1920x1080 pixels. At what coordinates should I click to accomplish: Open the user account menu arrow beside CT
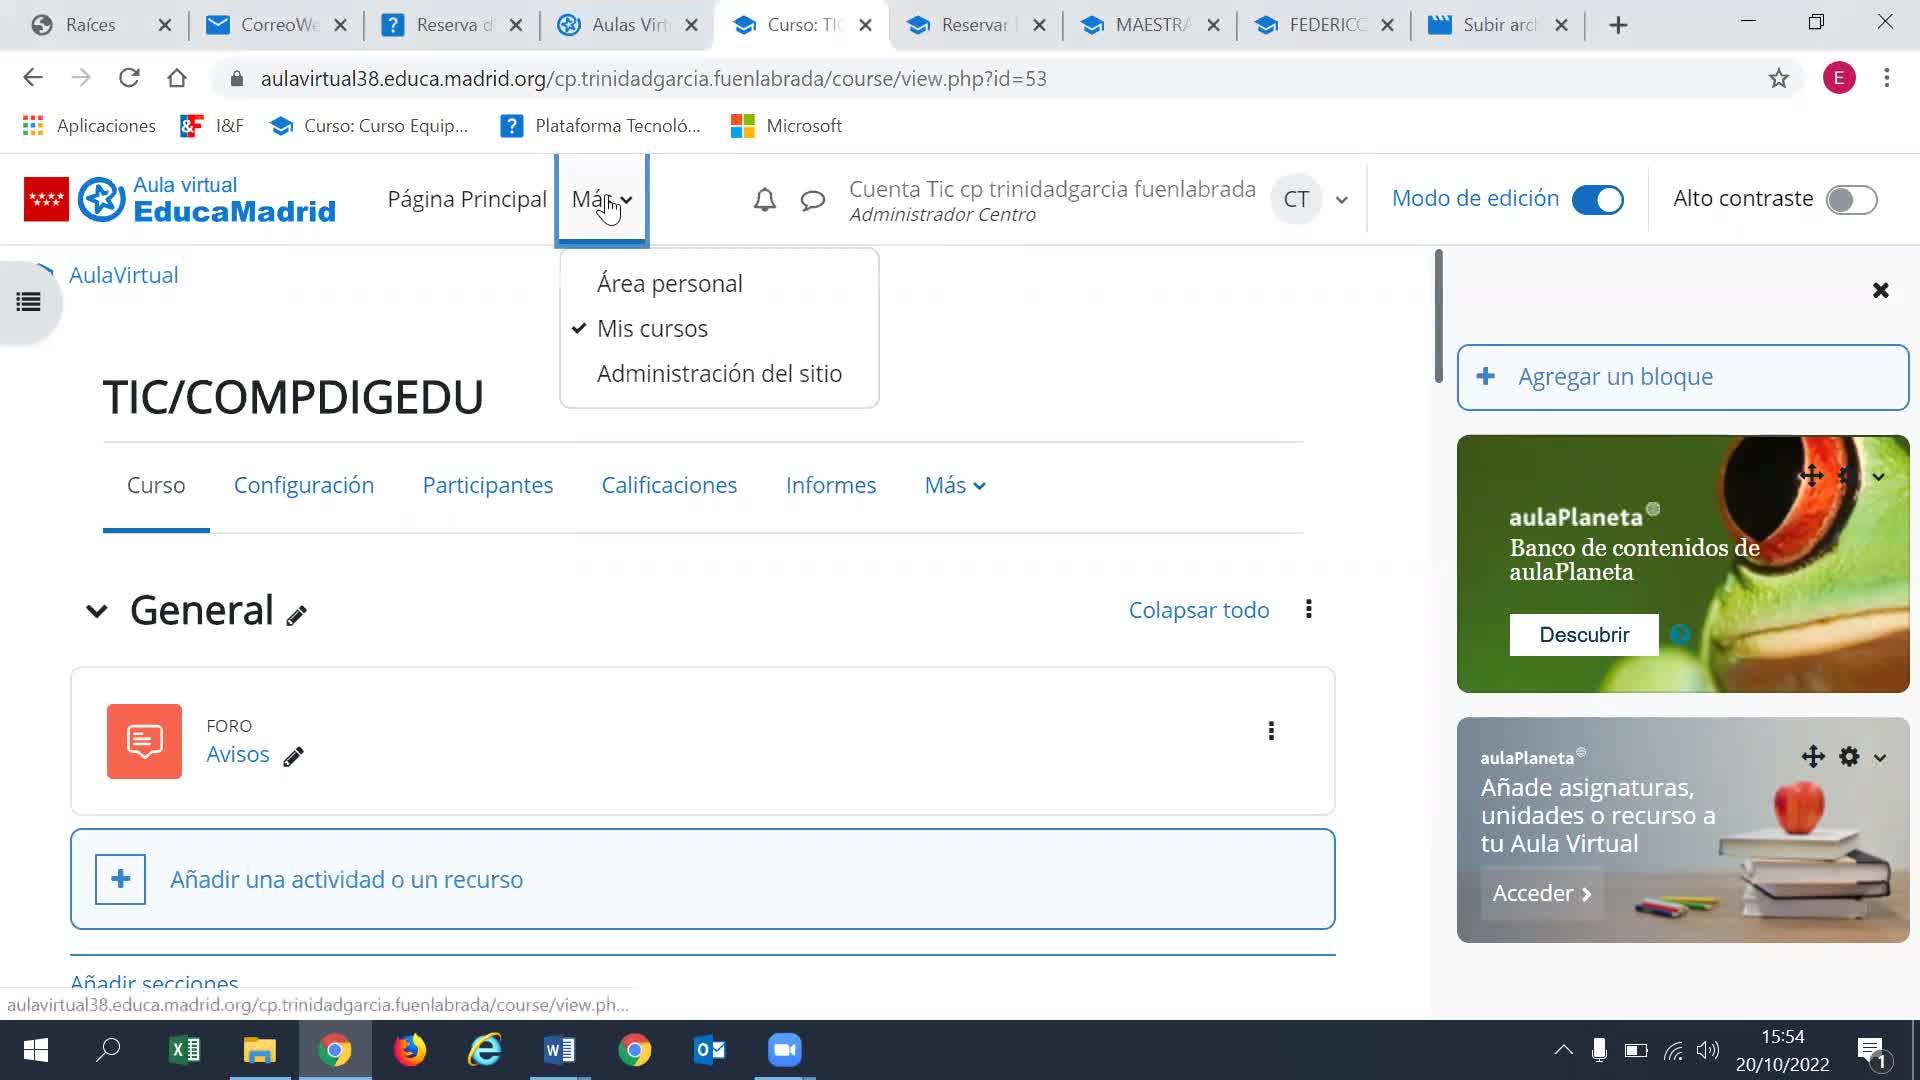click(x=1342, y=200)
